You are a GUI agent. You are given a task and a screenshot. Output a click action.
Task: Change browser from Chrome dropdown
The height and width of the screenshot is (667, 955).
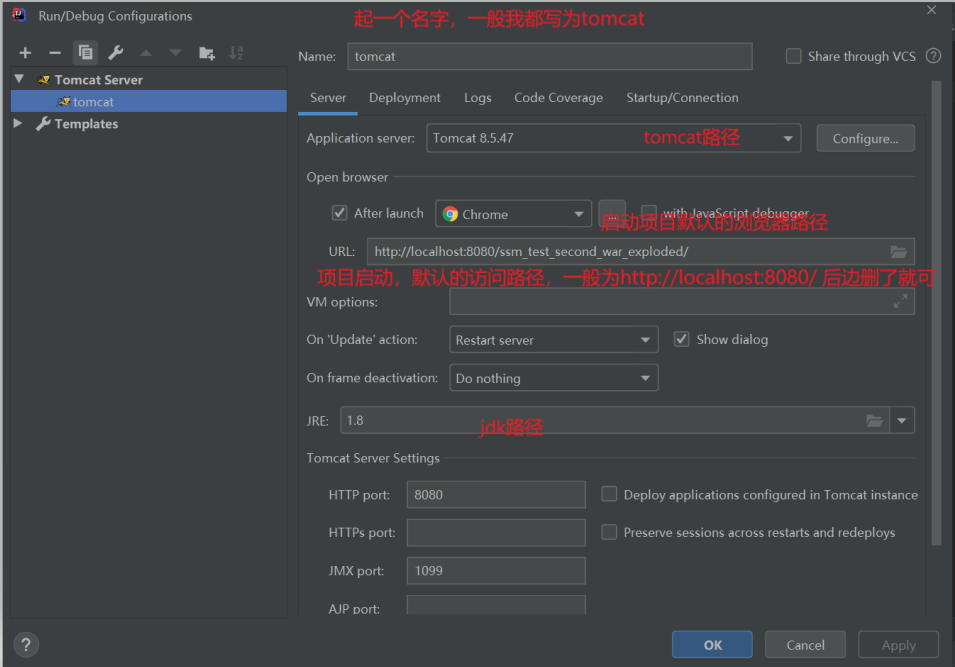[580, 213]
